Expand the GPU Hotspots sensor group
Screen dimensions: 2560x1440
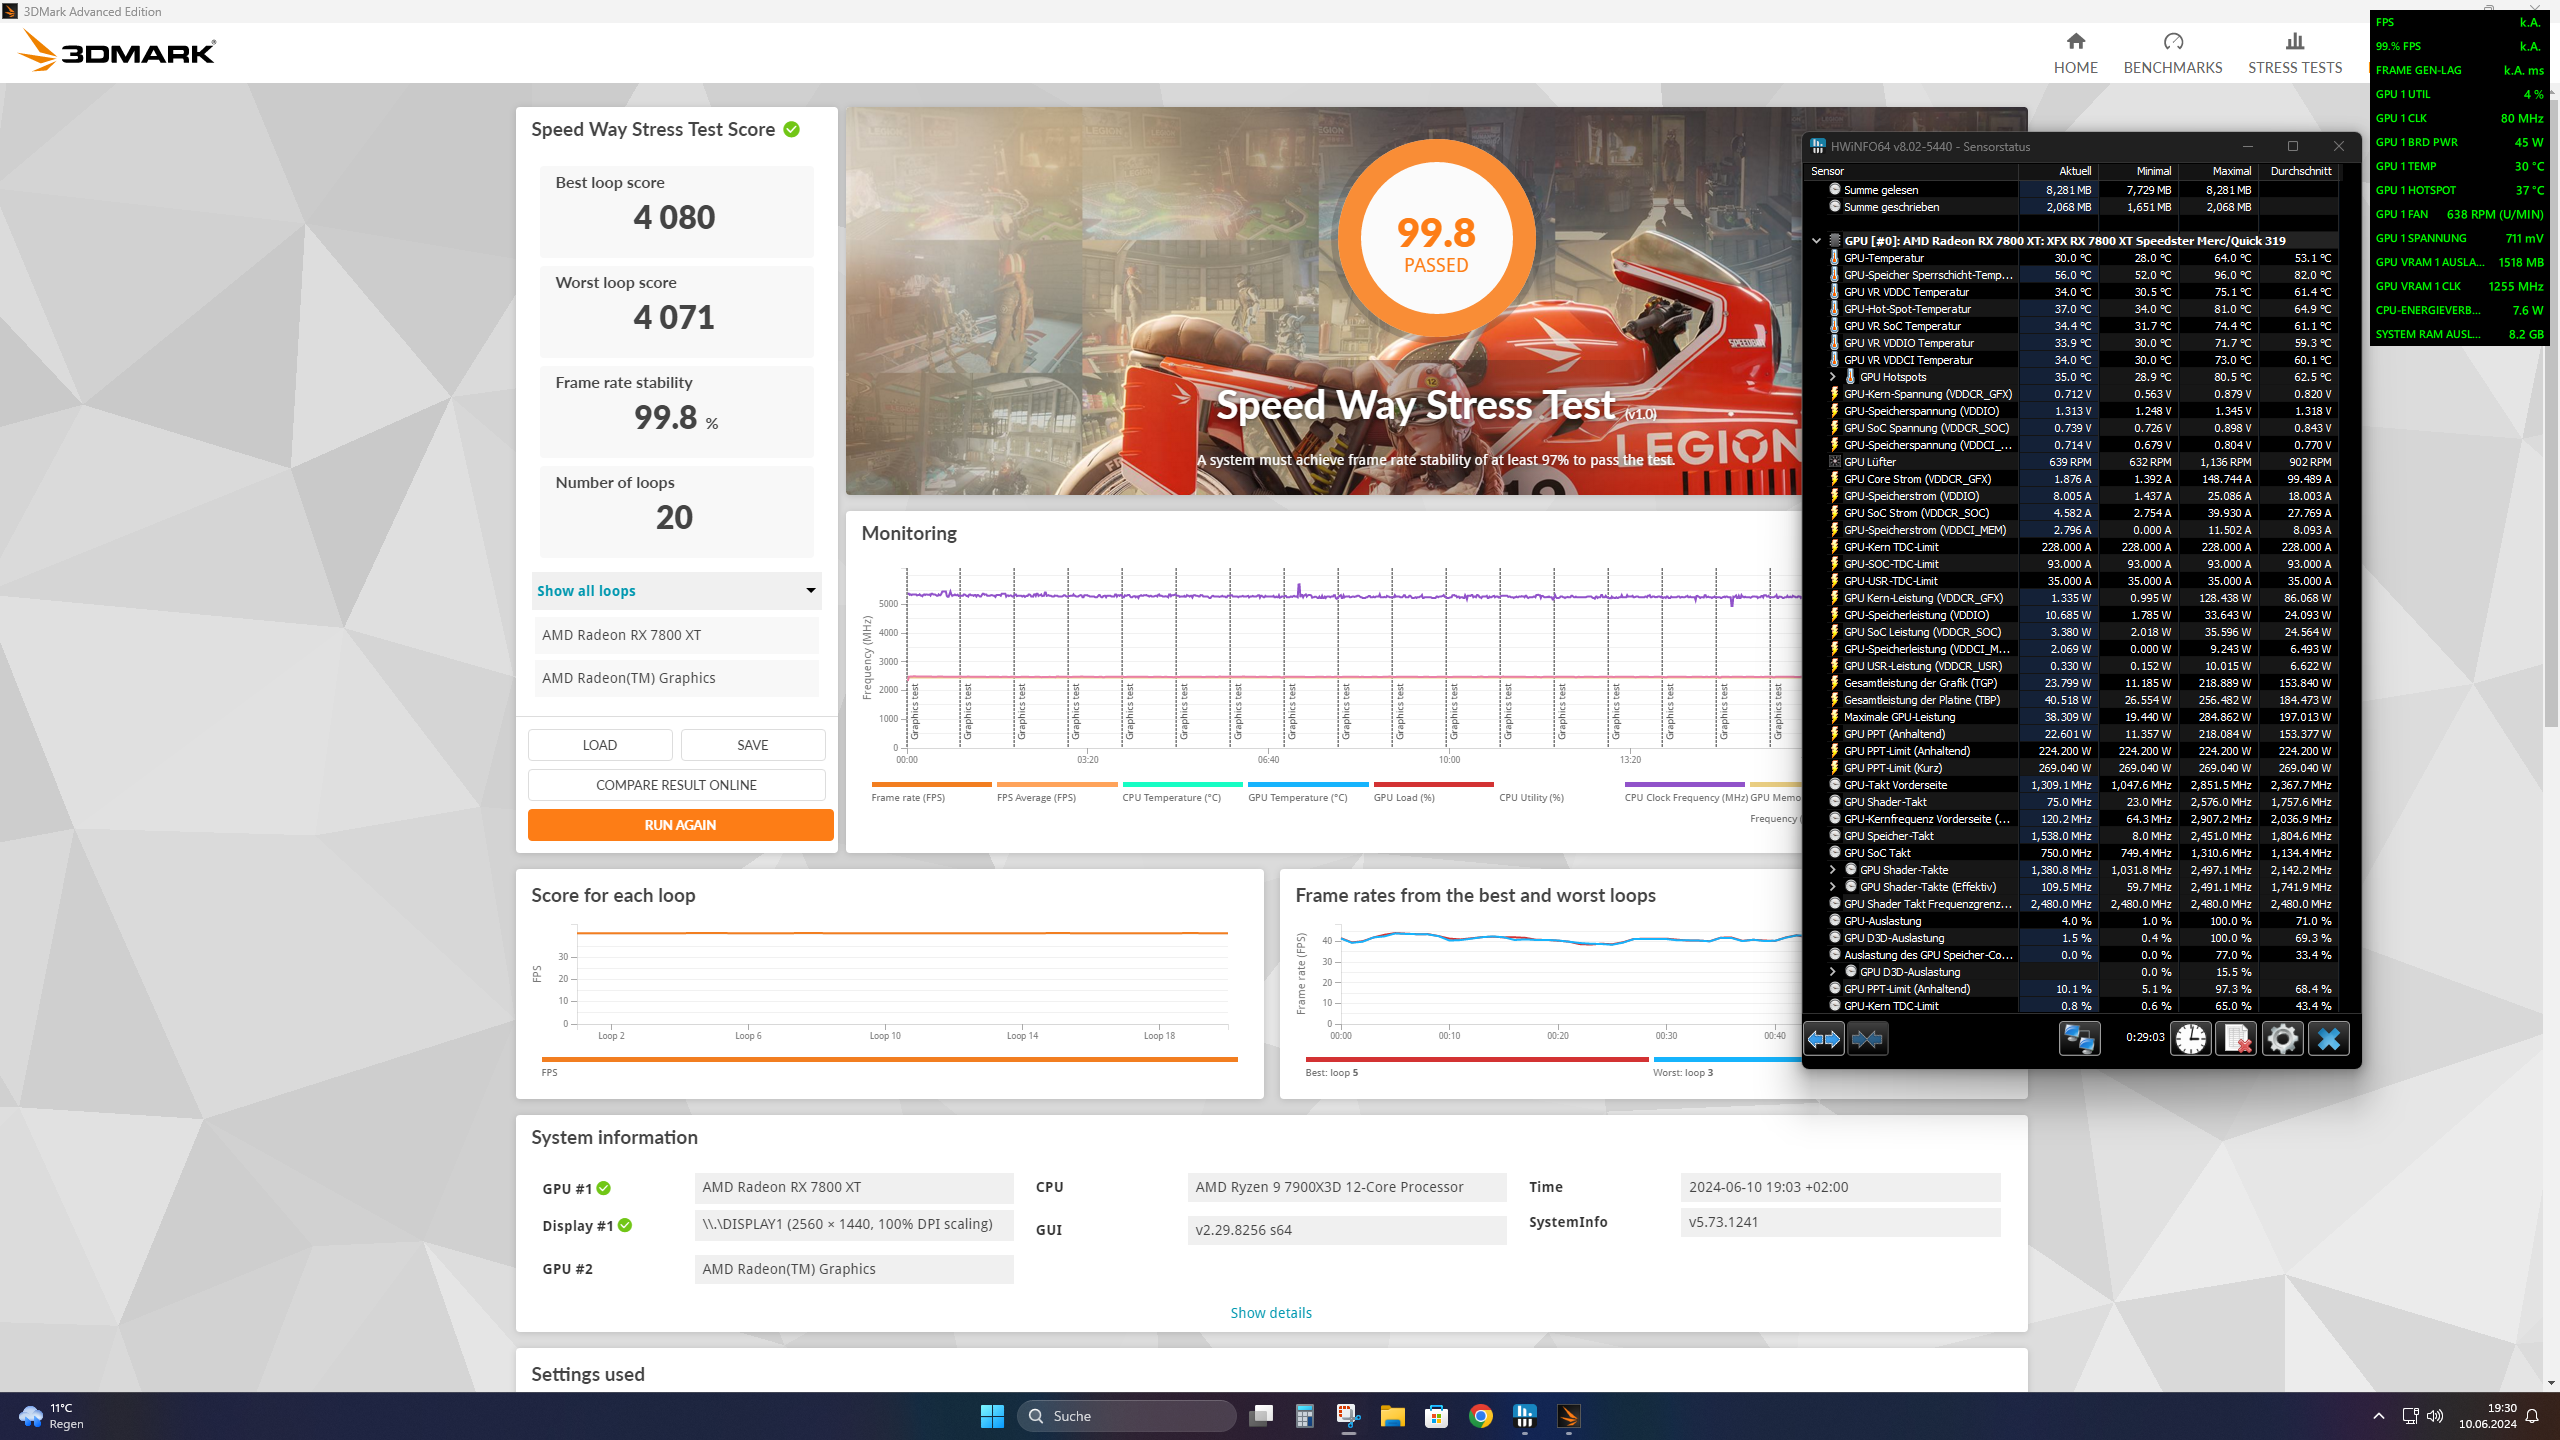point(1832,377)
